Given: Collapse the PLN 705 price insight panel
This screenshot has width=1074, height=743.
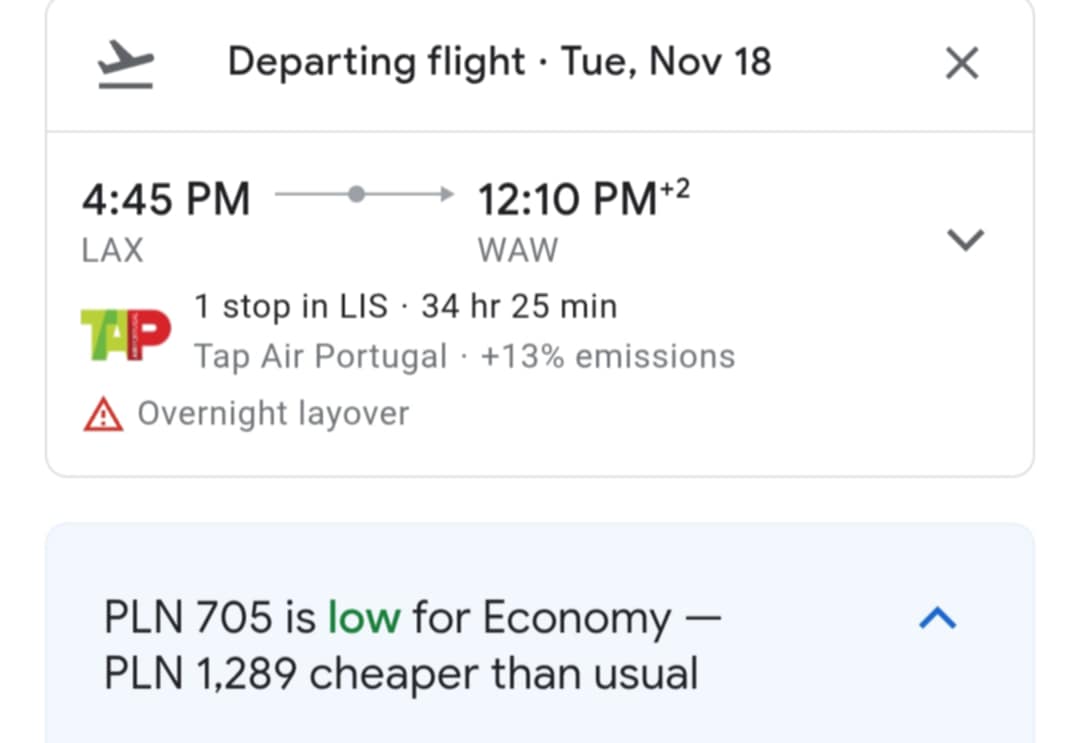Looking at the screenshot, I should 937,618.
